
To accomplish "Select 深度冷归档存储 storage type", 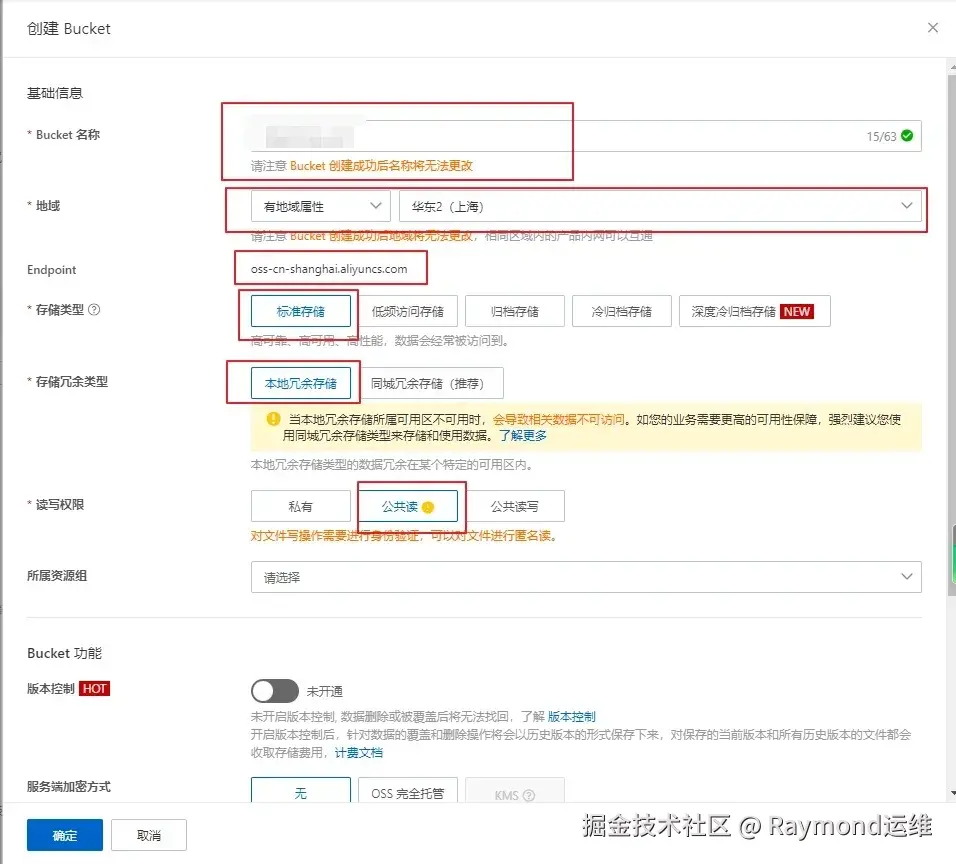I will (x=754, y=311).
